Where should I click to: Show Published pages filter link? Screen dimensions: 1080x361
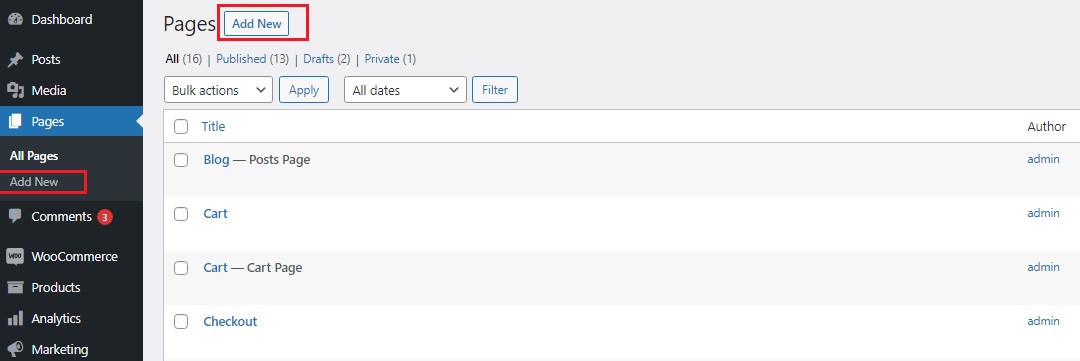[x=241, y=59]
